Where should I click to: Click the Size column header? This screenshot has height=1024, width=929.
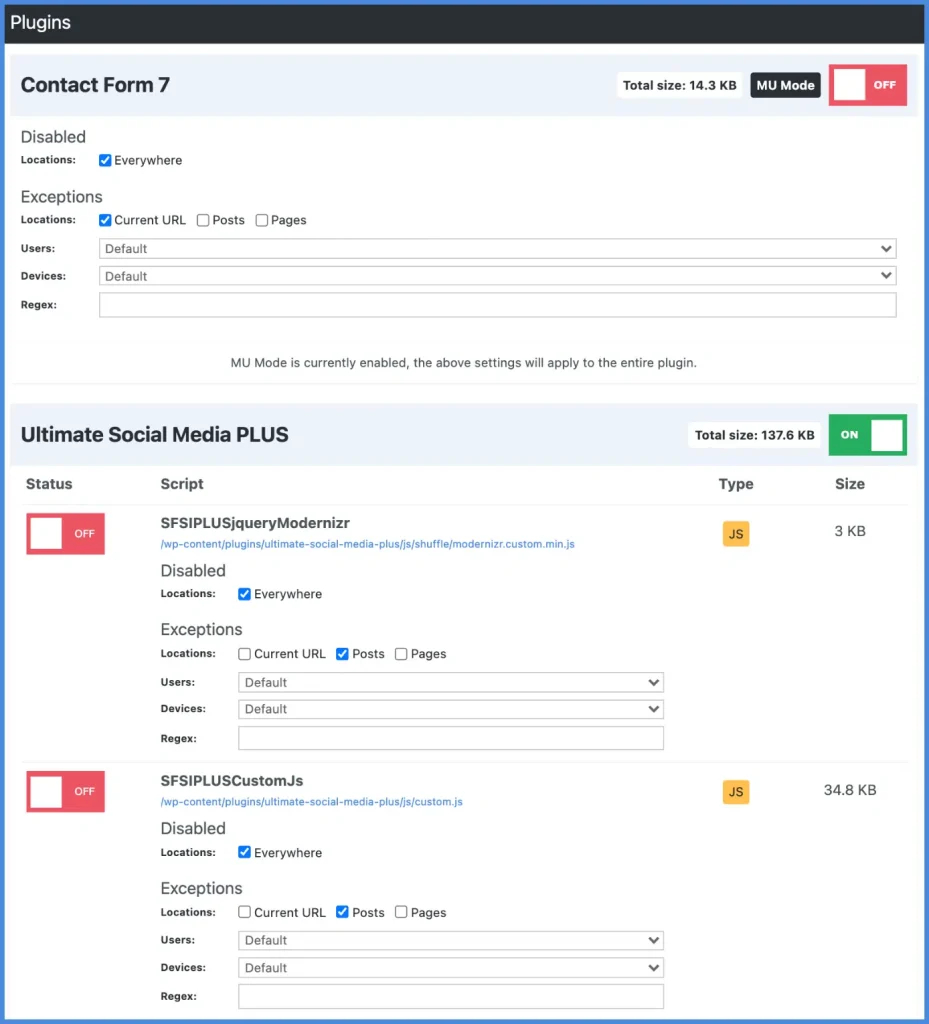click(849, 484)
